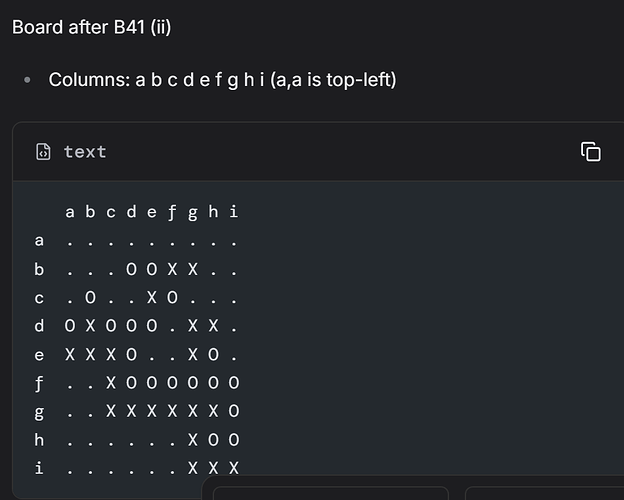Click row label 'b' on the board's left edge
624x500 pixels.
click(x=40, y=269)
